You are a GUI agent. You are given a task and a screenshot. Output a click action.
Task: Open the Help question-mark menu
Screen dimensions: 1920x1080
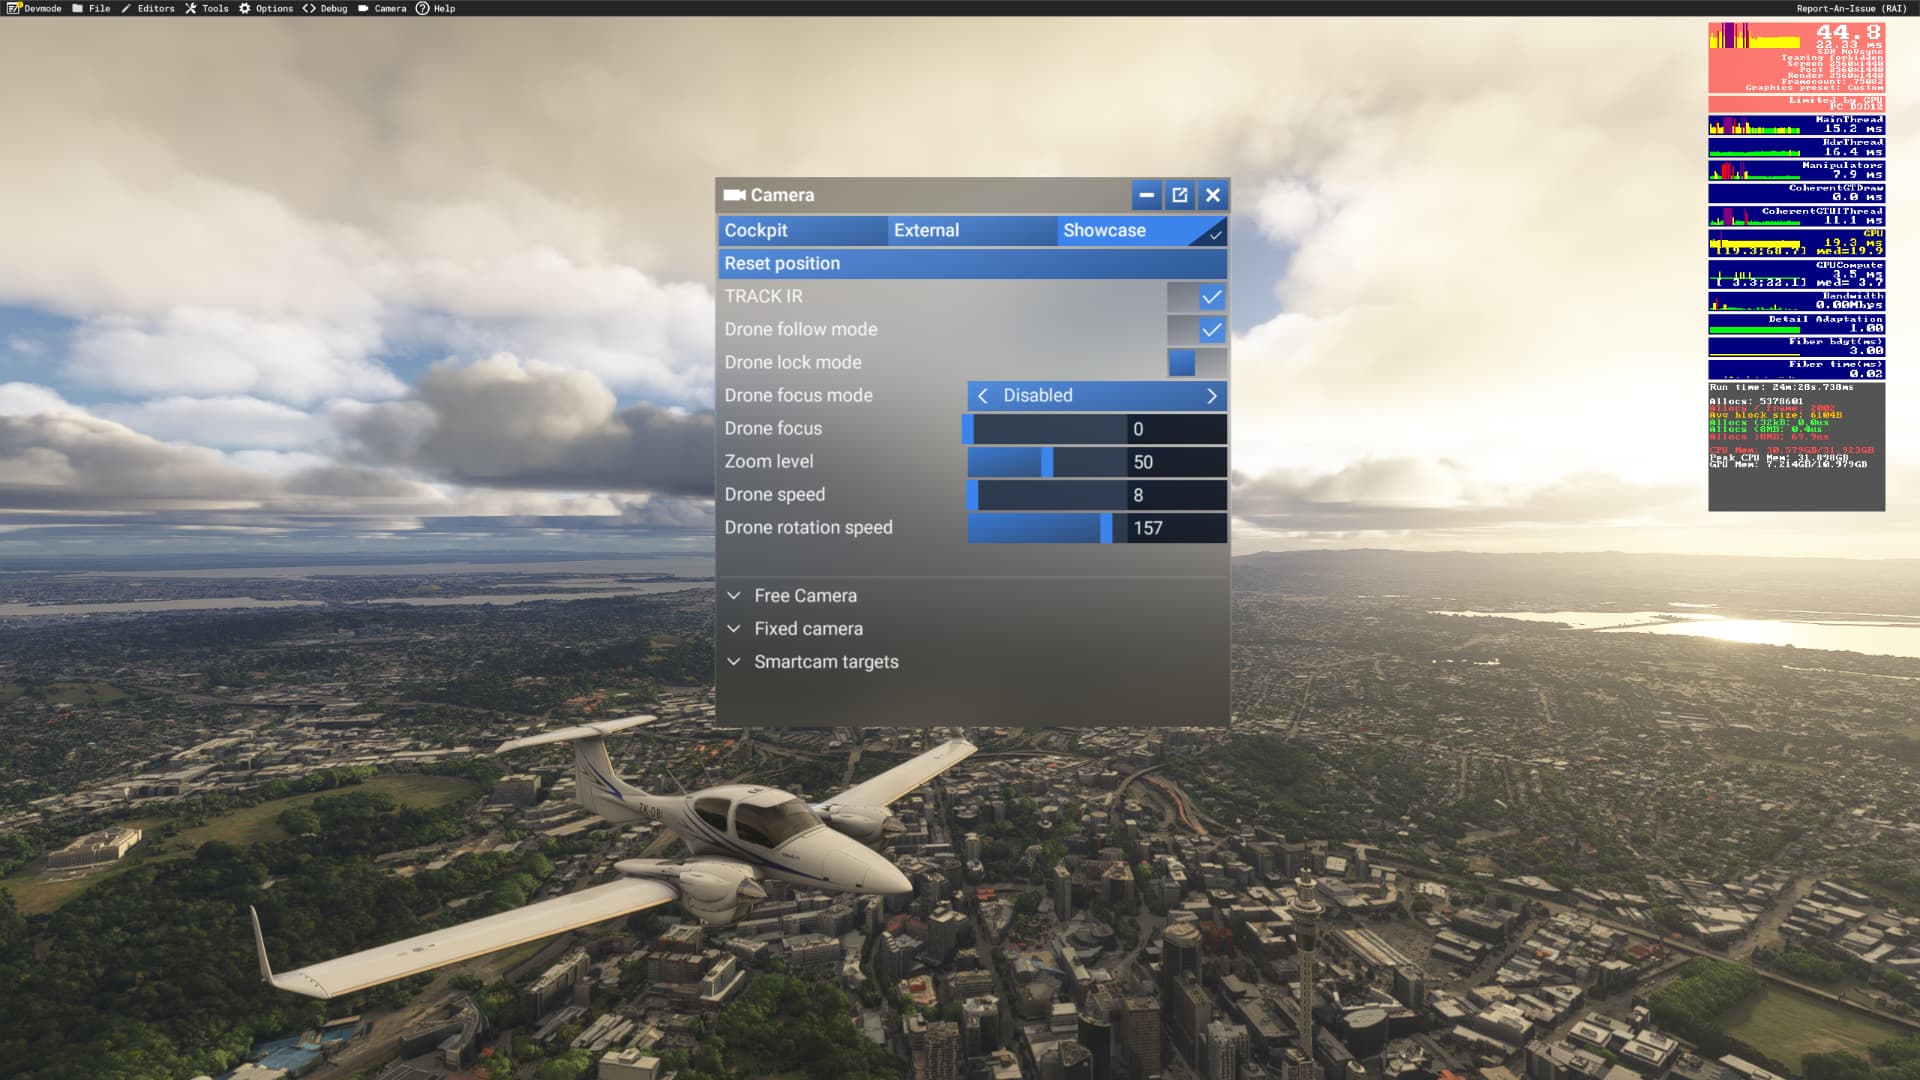pyautogui.click(x=435, y=8)
